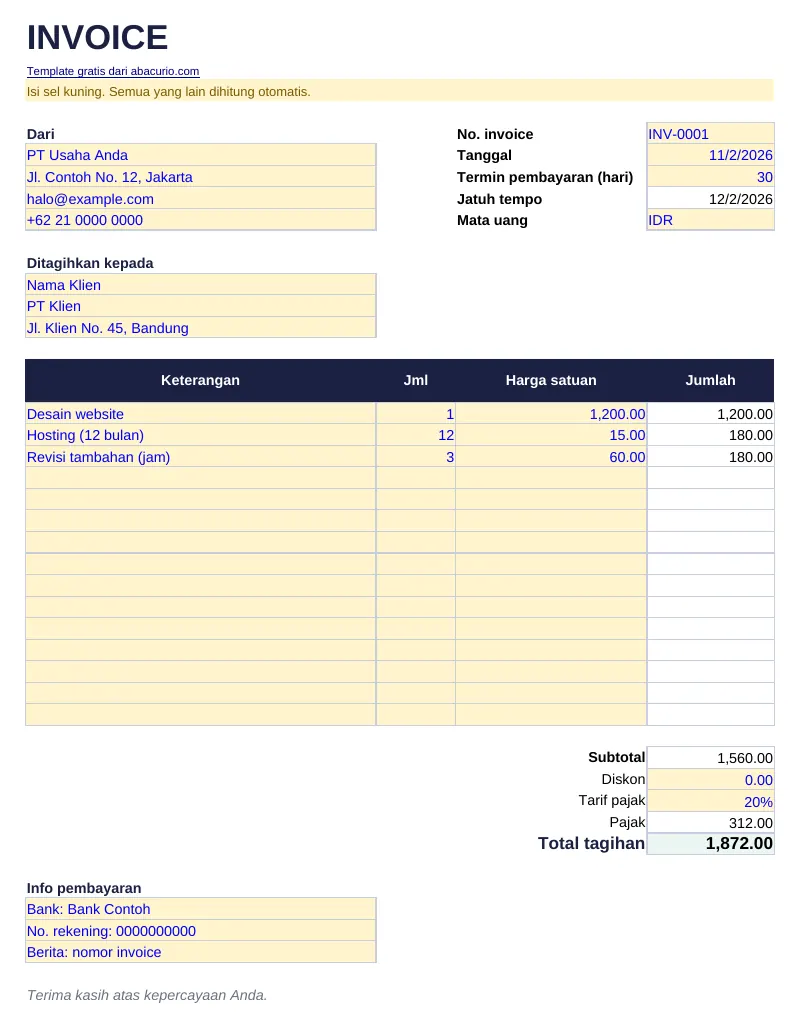The width and height of the screenshot is (799, 1027).
Task: Select the +62 21 0000 0000 phone cell
Action: [201, 220]
